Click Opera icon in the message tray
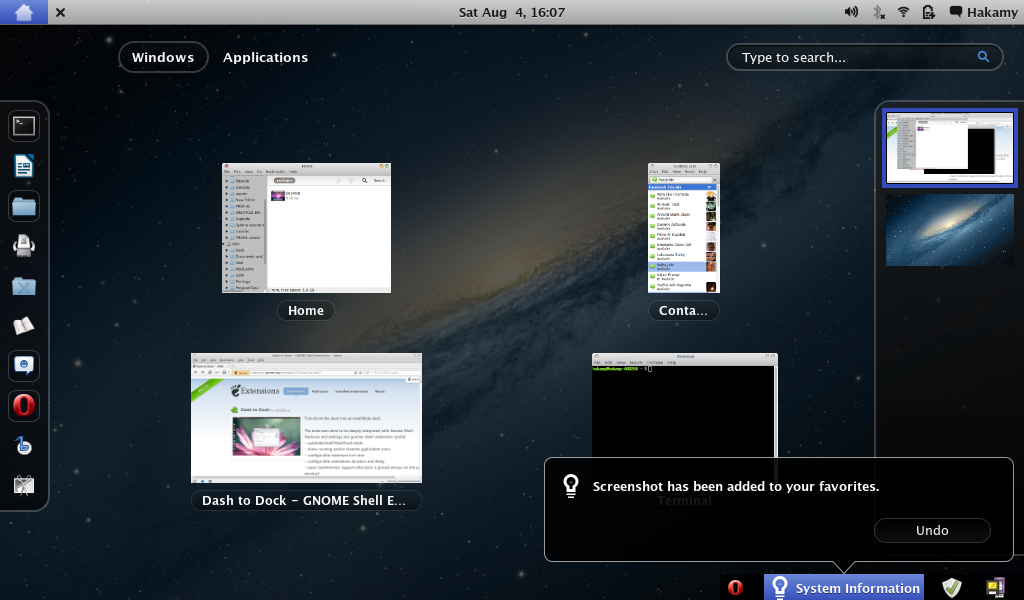The width and height of the screenshot is (1024, 600). (x=735, y=588)
